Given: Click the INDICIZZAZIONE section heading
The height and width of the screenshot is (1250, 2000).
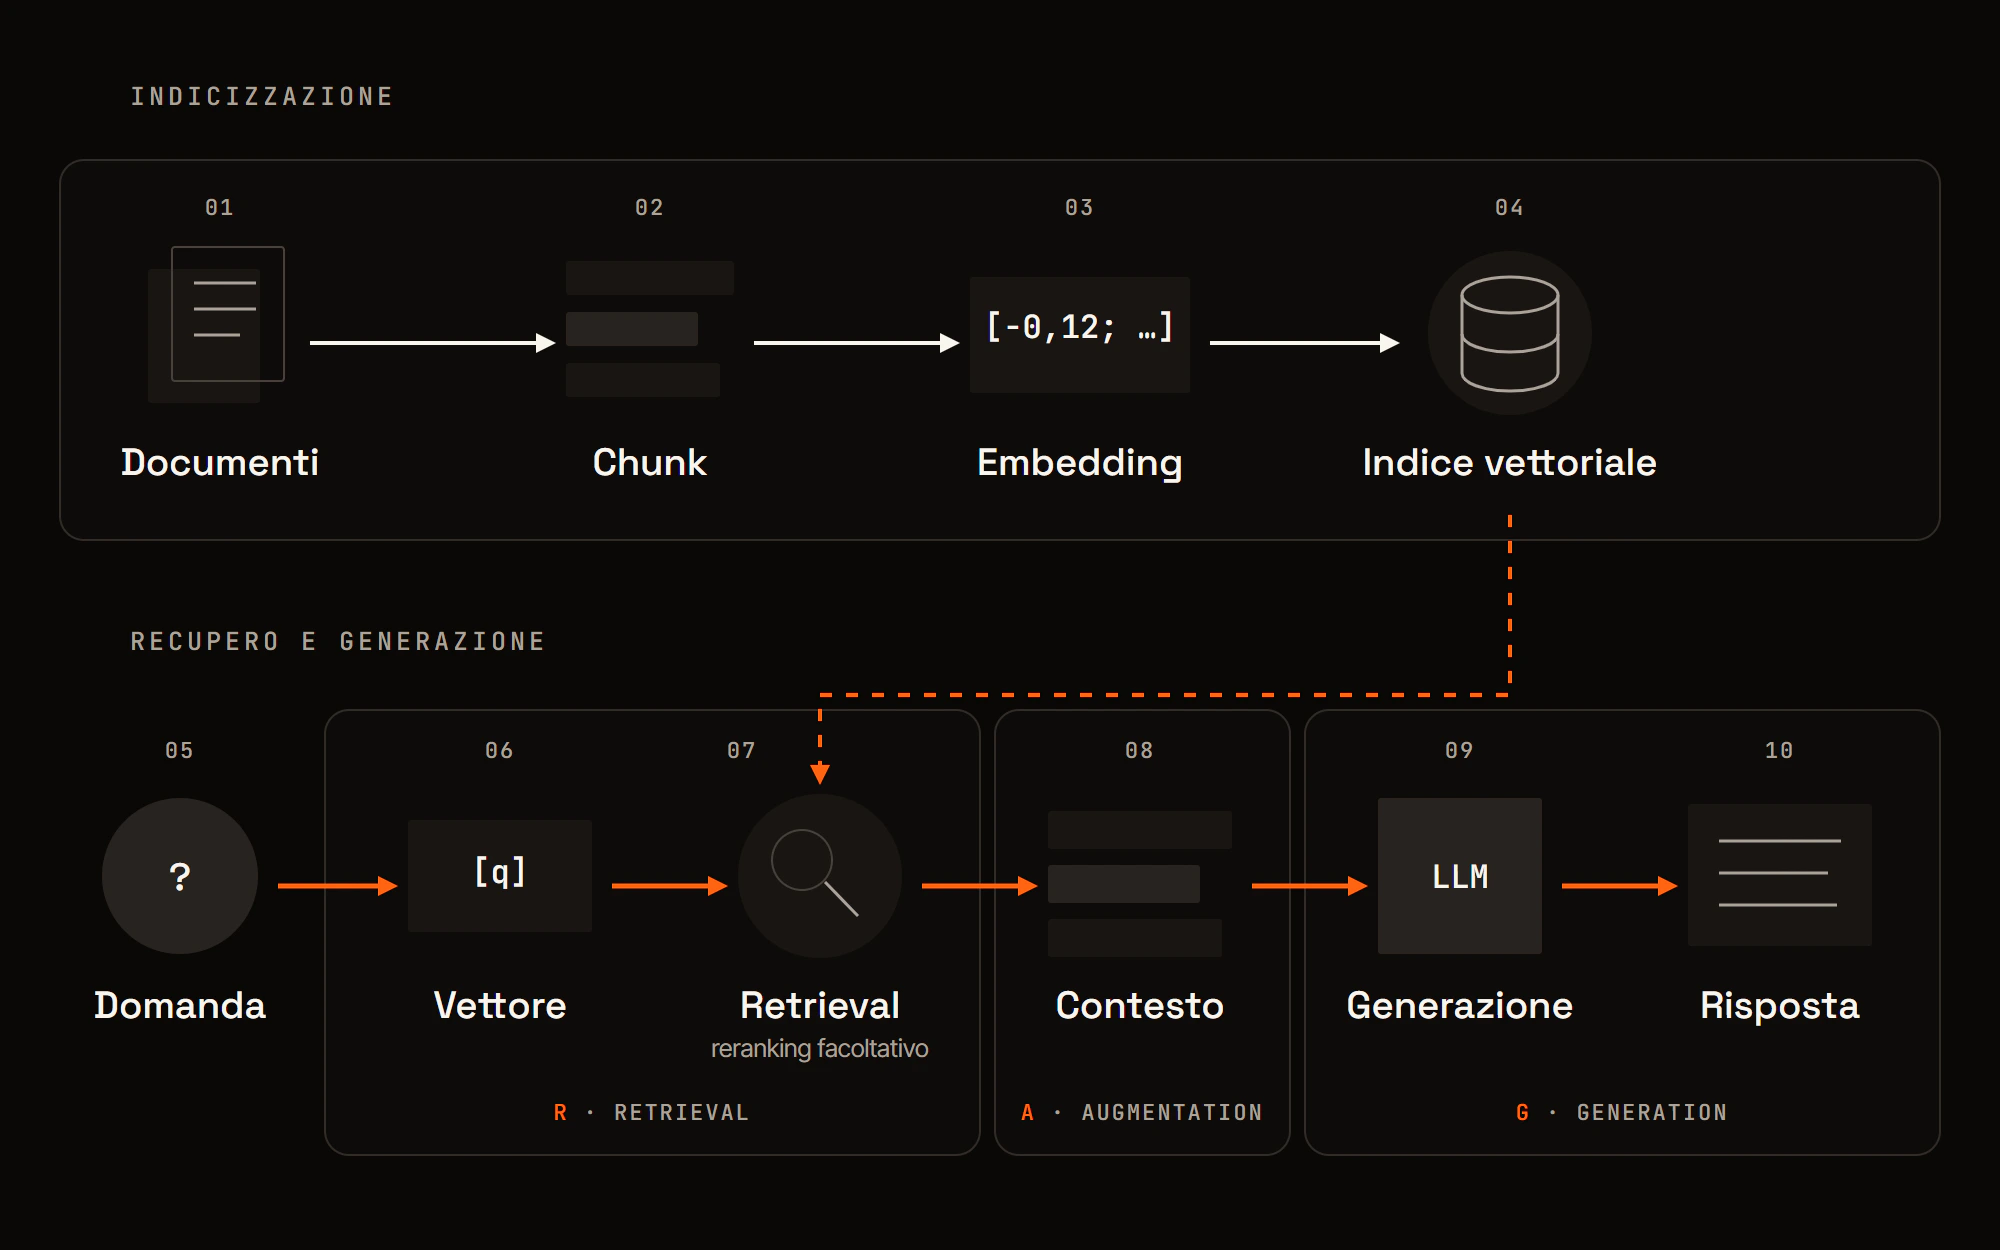Looking at the screenshot, I should coord(262,97).
